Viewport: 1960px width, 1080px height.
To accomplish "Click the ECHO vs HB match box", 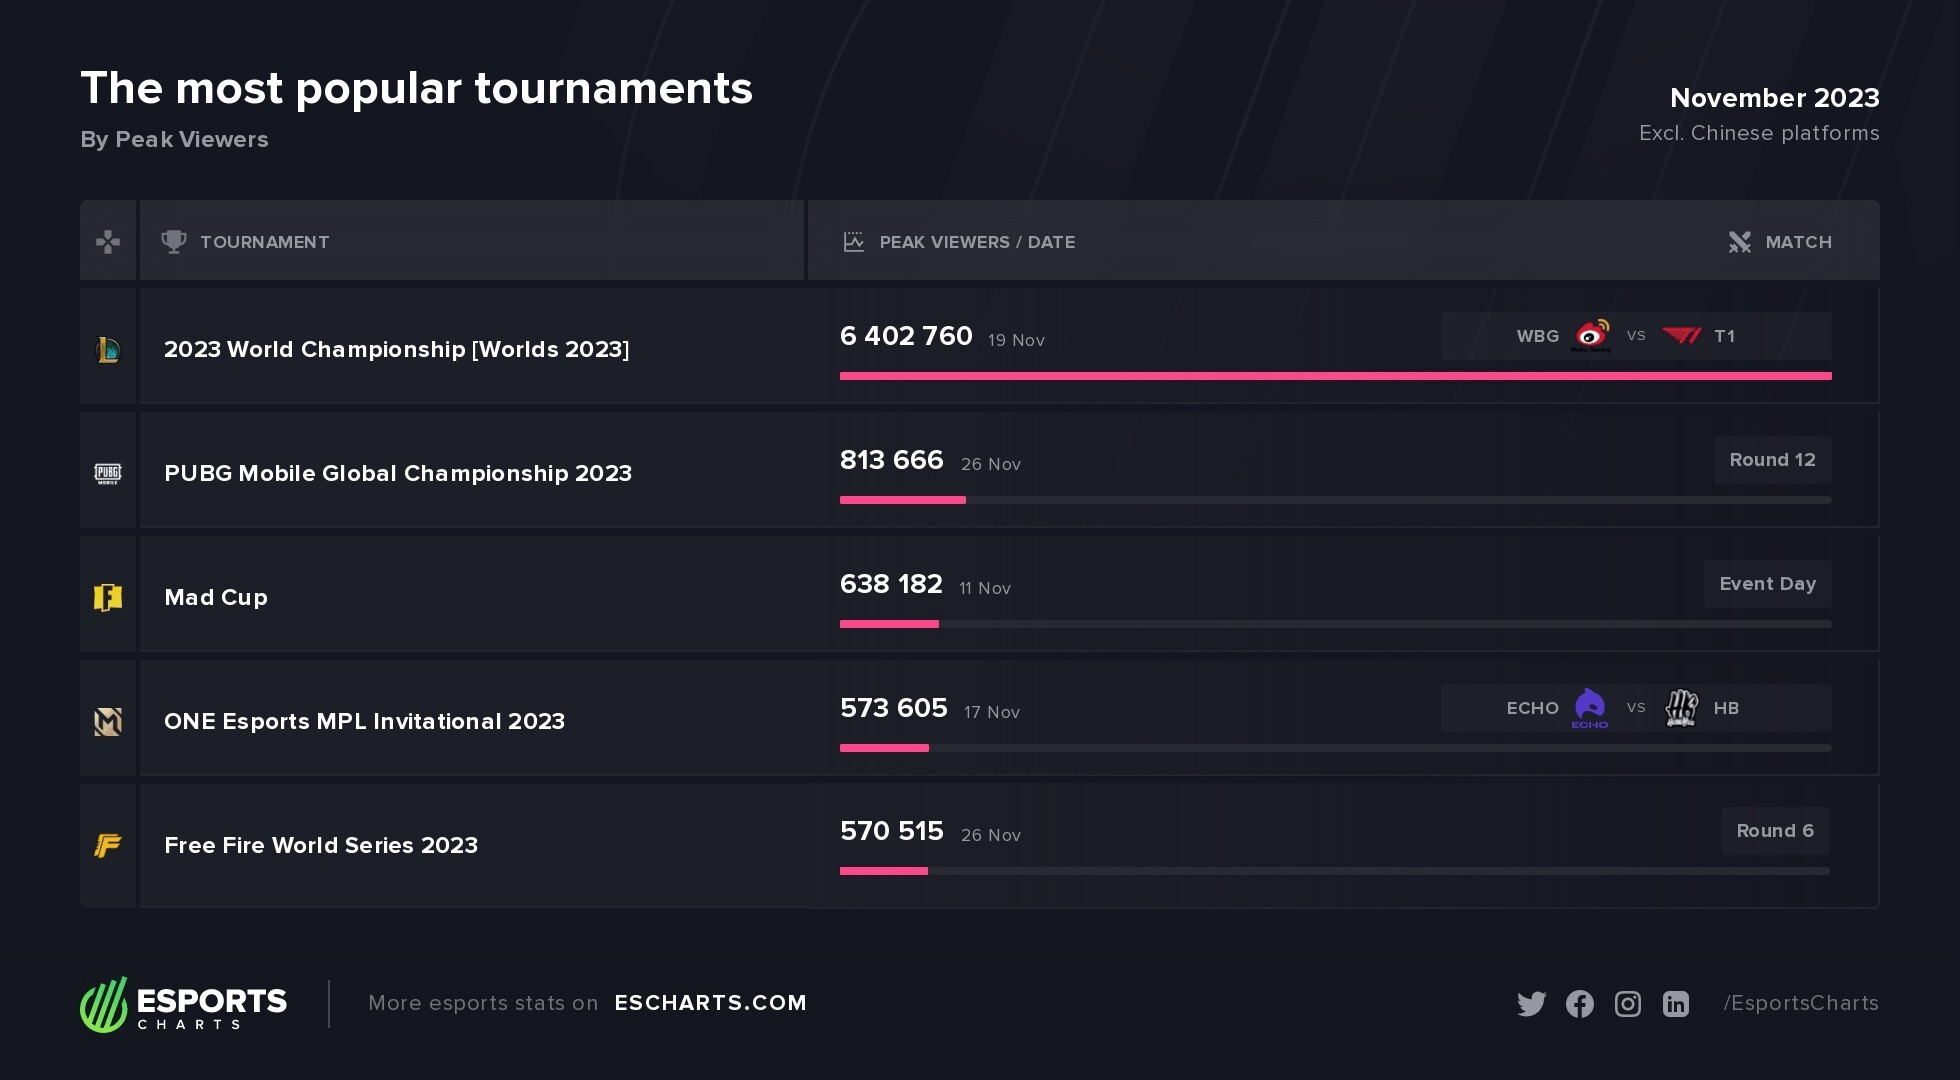I will tap(1636, 708).
